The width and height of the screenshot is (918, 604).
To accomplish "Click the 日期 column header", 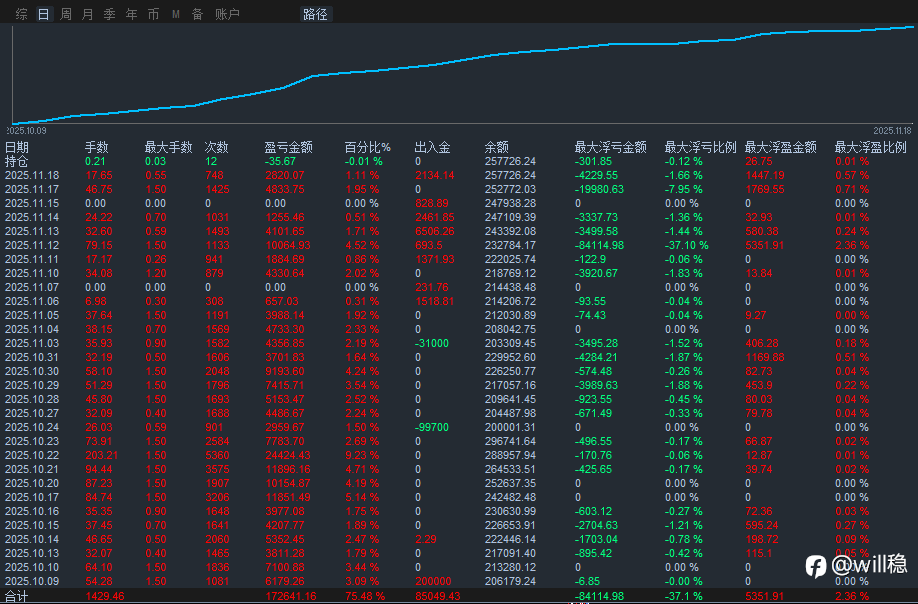I will click(17, 147).
